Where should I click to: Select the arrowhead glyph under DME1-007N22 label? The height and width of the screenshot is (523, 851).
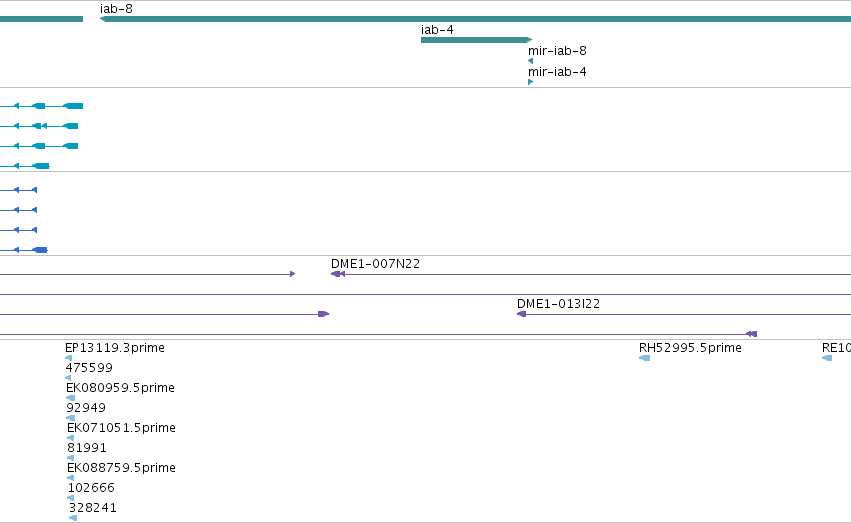[x=338, y=274]
